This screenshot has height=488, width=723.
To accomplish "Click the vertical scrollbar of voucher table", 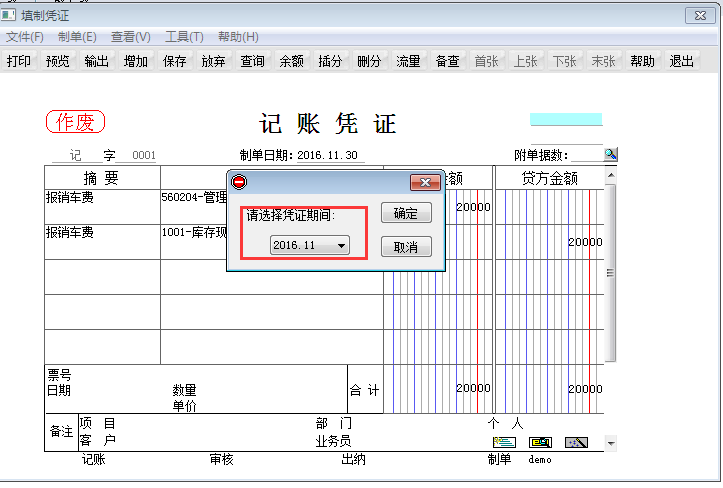I will [x=611, y=272].
